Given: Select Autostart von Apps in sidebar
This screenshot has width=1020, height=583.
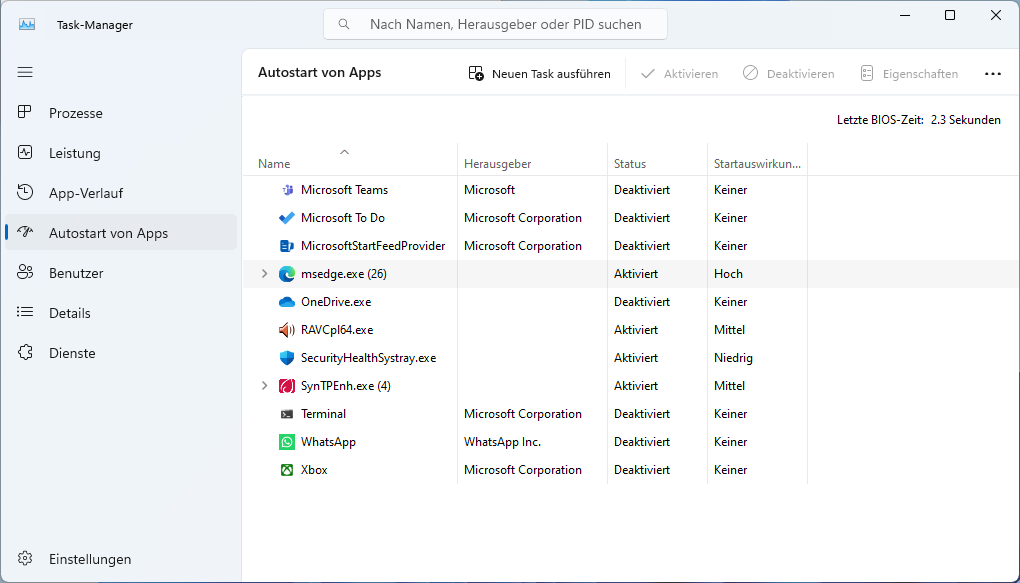Looking at the screenshot, I should coord(120,232).
